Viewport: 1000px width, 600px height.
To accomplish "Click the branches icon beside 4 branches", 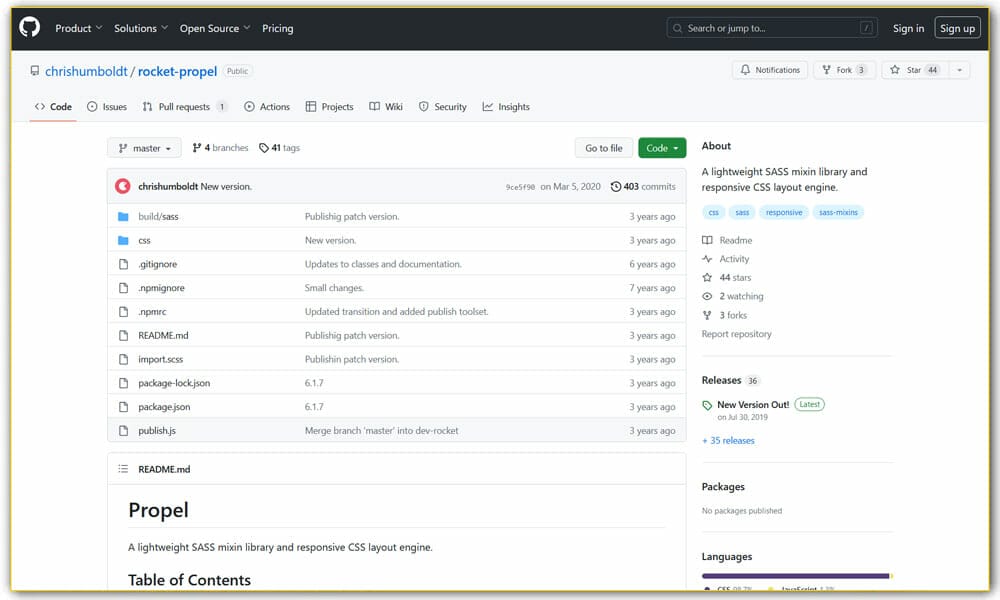I will click(x=197, y=148).
